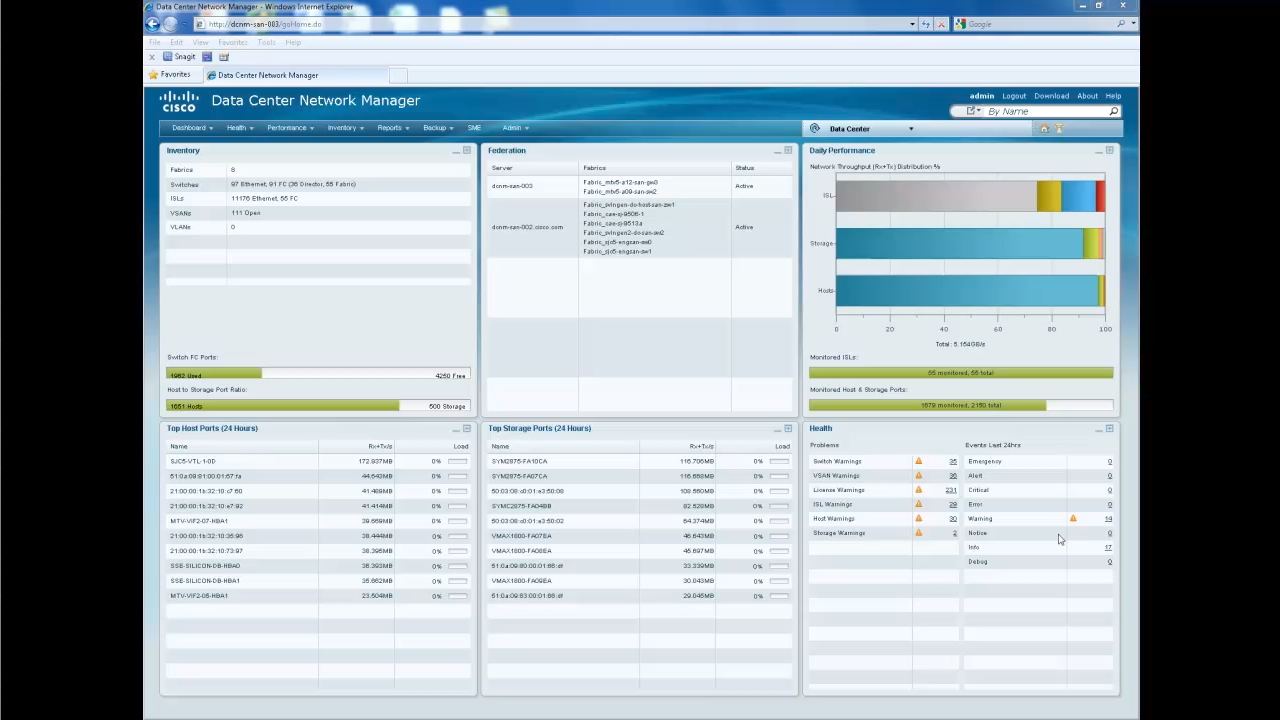
Task: Click the Switch Warnings alert triangle
Action: click(x=919, y=461)
